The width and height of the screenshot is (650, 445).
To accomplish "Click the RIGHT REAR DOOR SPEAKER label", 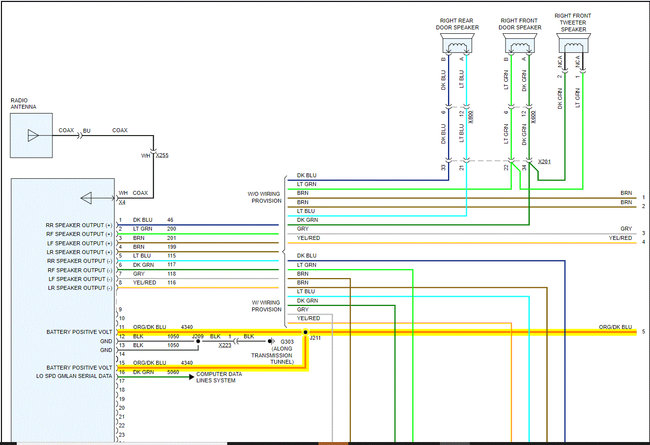I will coord(457,24).
